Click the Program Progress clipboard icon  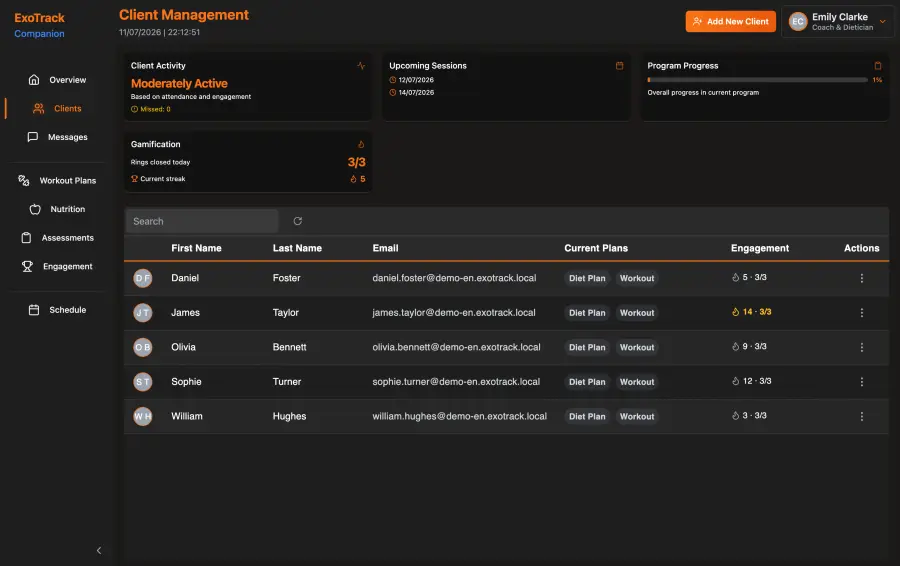click(x=878, y=65)
